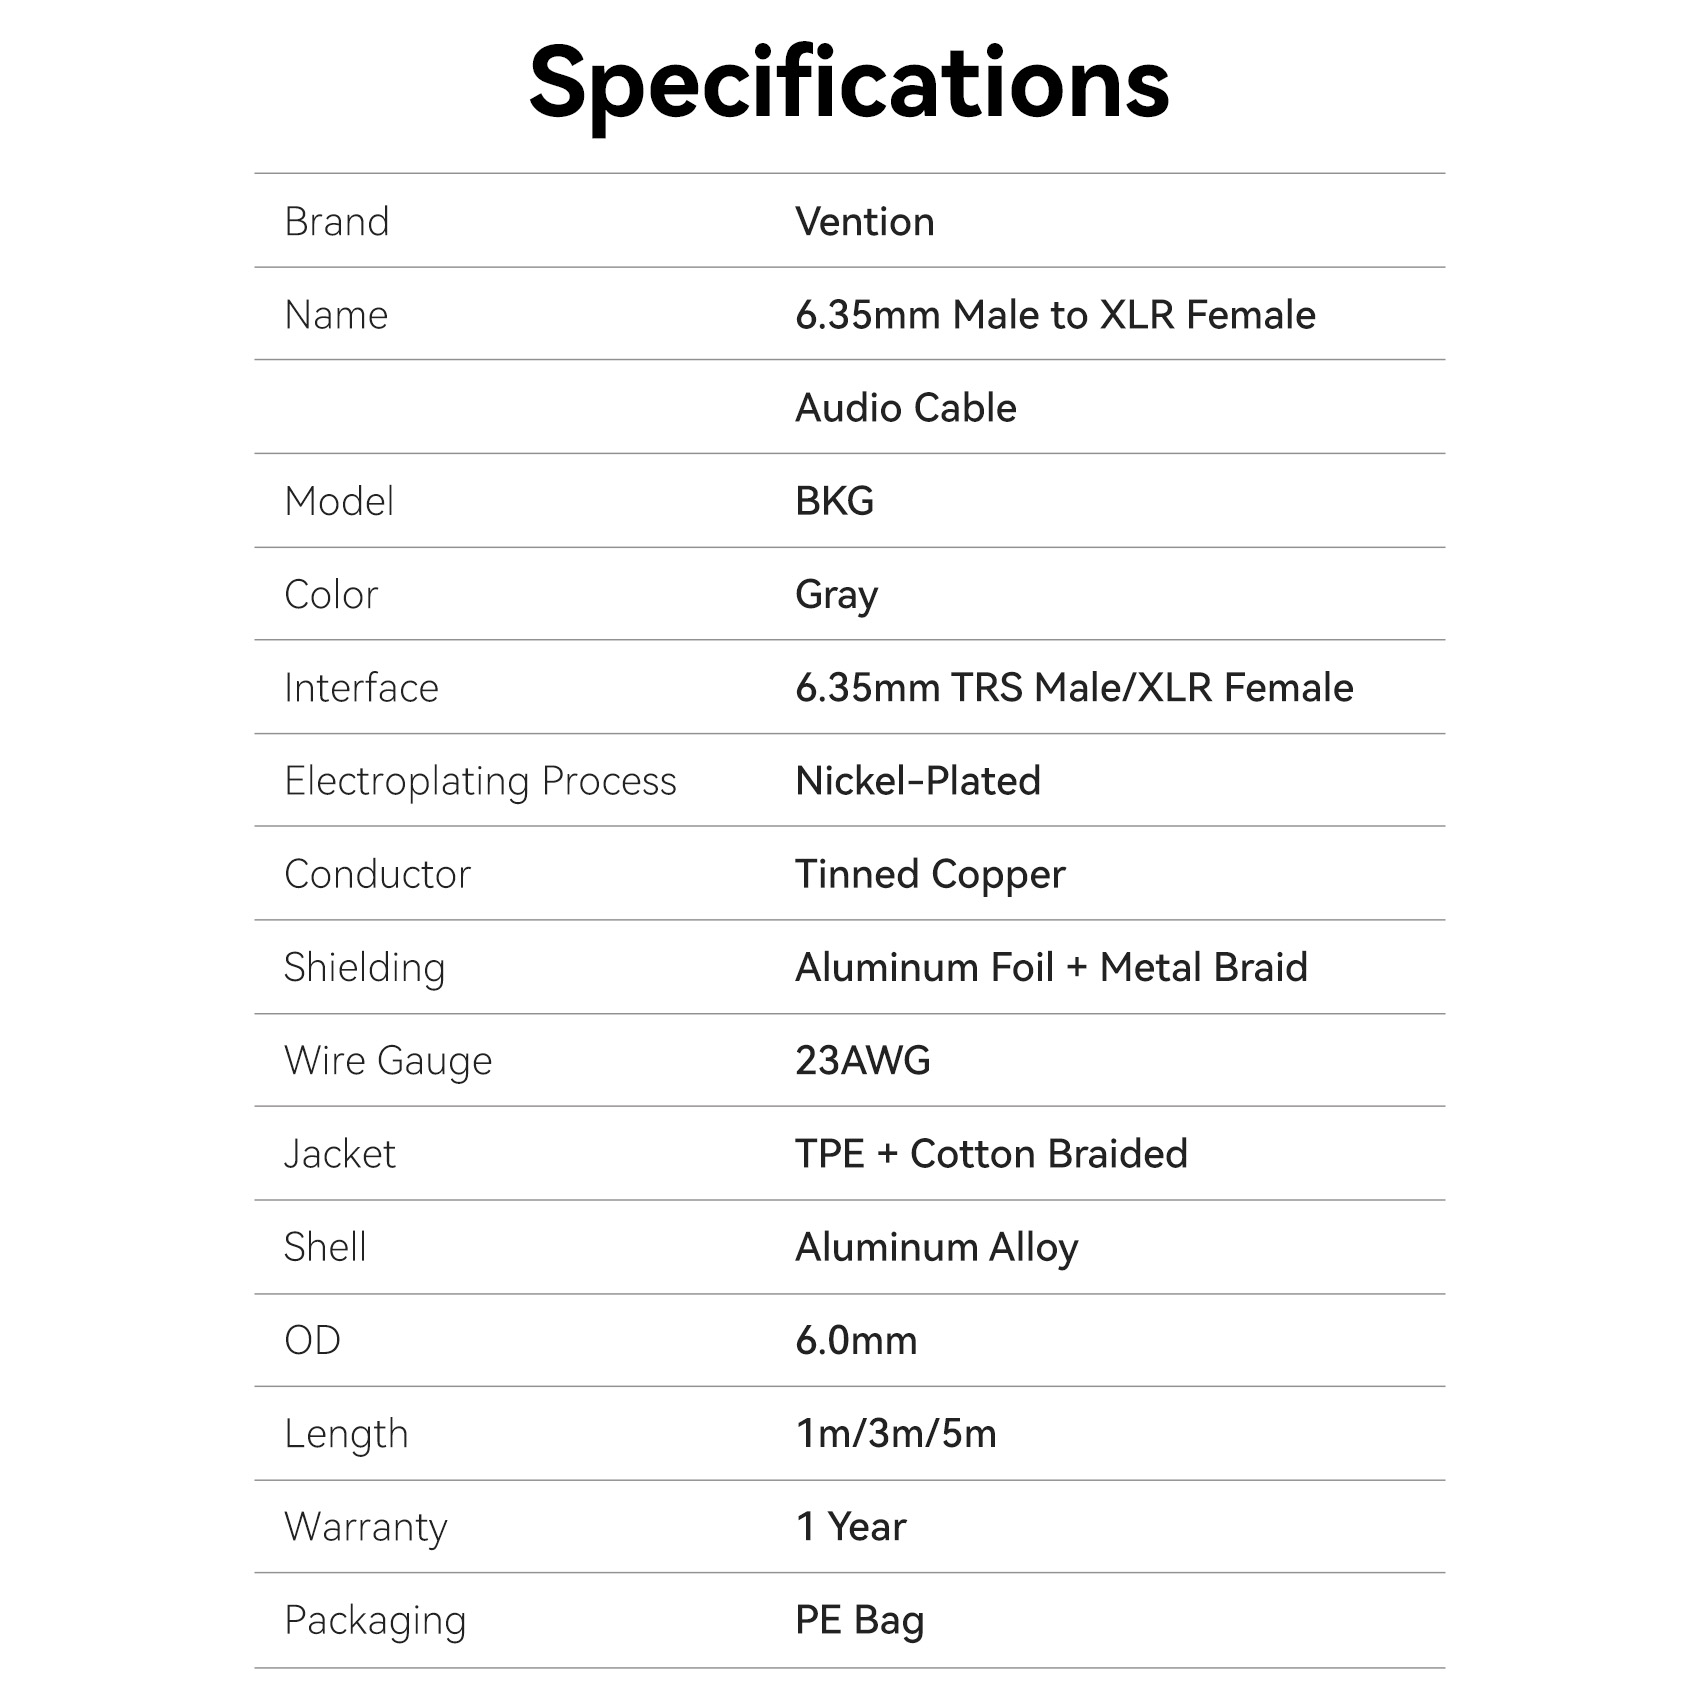The width and height of the screenshot is (1700, 1700).
Task: Click the Aluminum Foil + Metal Braid value
Action: point(1051,967)
